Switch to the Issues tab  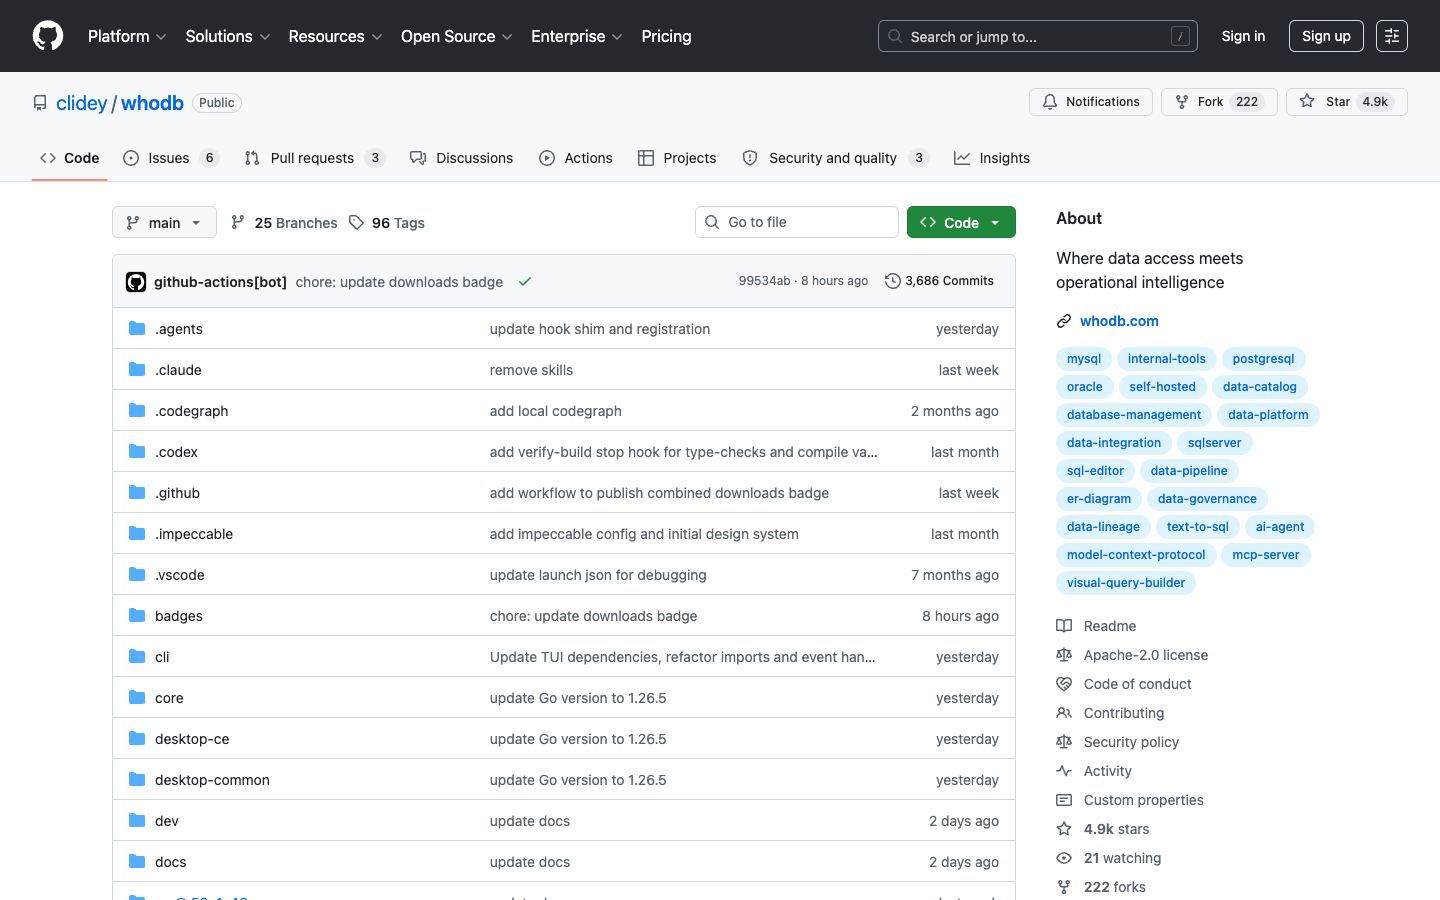coord(171,158)
